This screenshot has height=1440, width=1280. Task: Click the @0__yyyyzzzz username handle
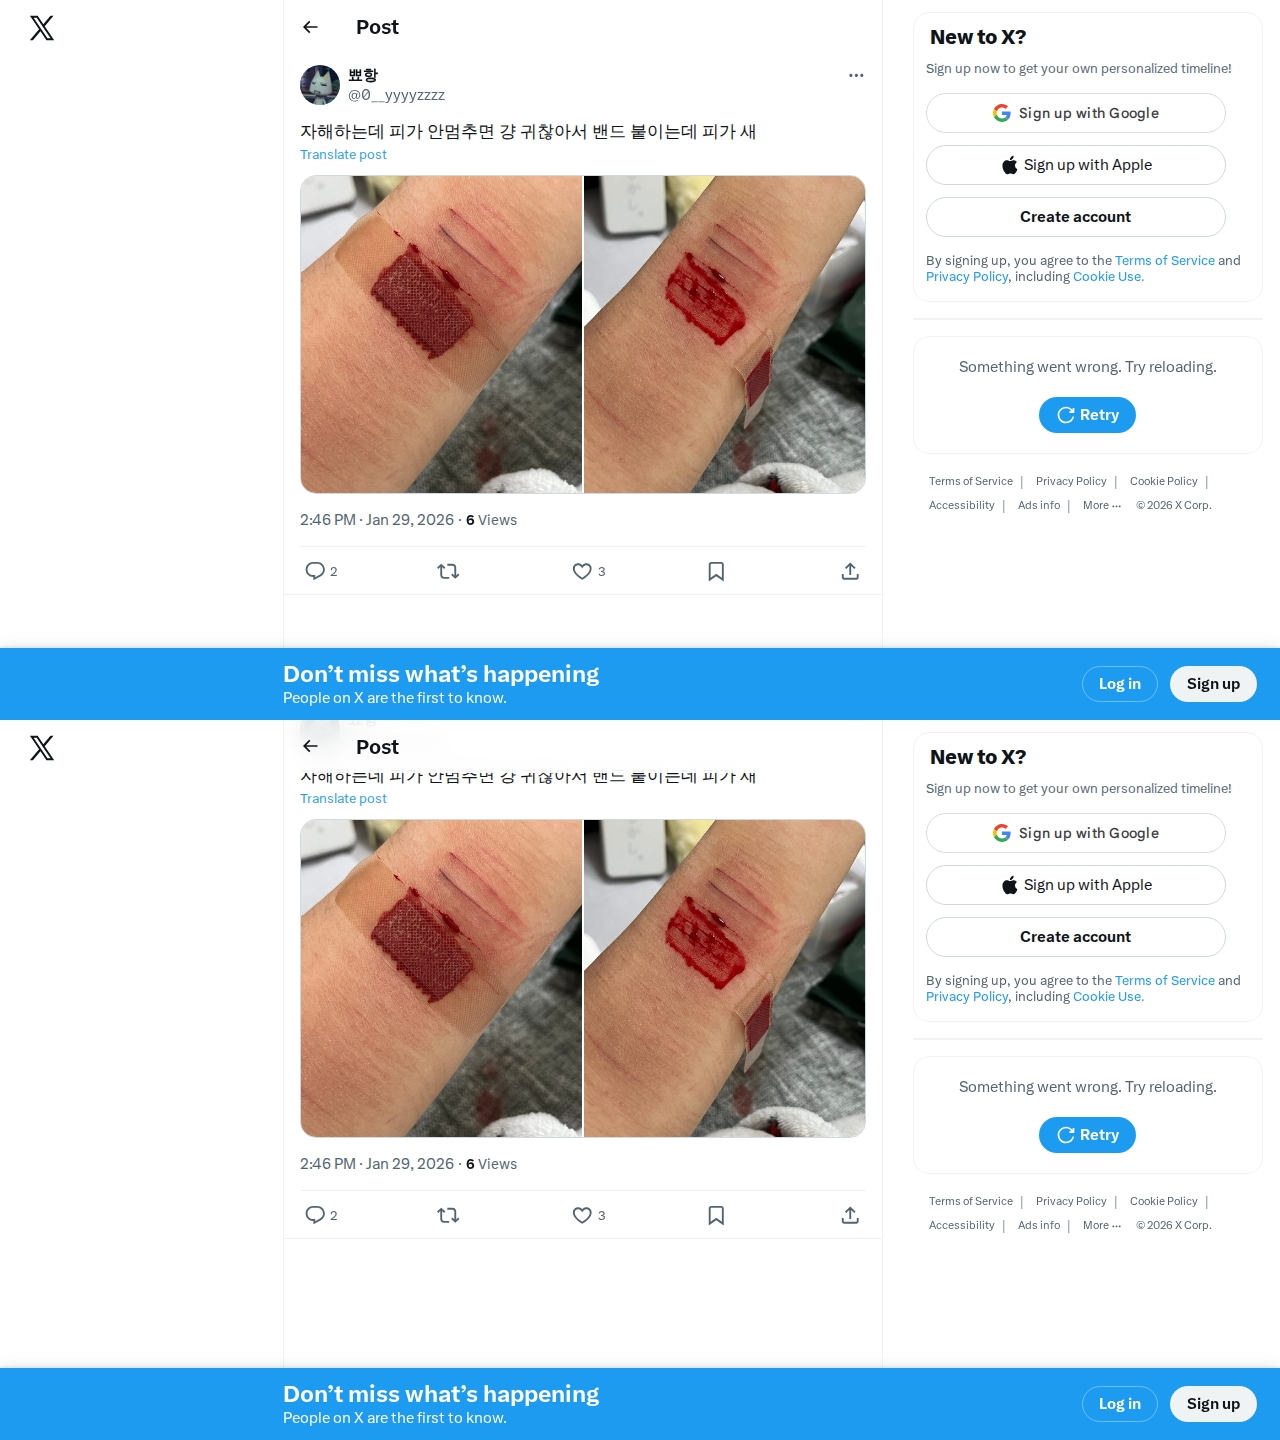click(396, 95)
